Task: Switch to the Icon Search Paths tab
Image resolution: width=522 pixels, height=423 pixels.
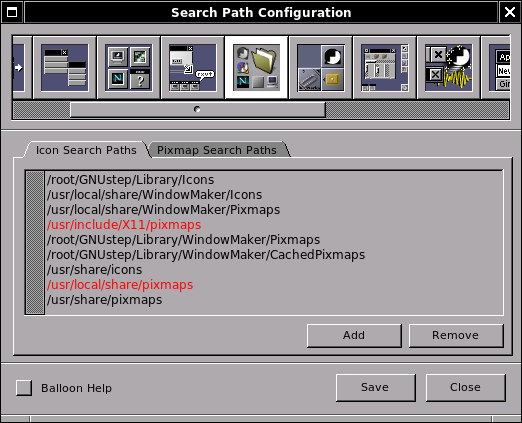Action: (x=86, y=150)
